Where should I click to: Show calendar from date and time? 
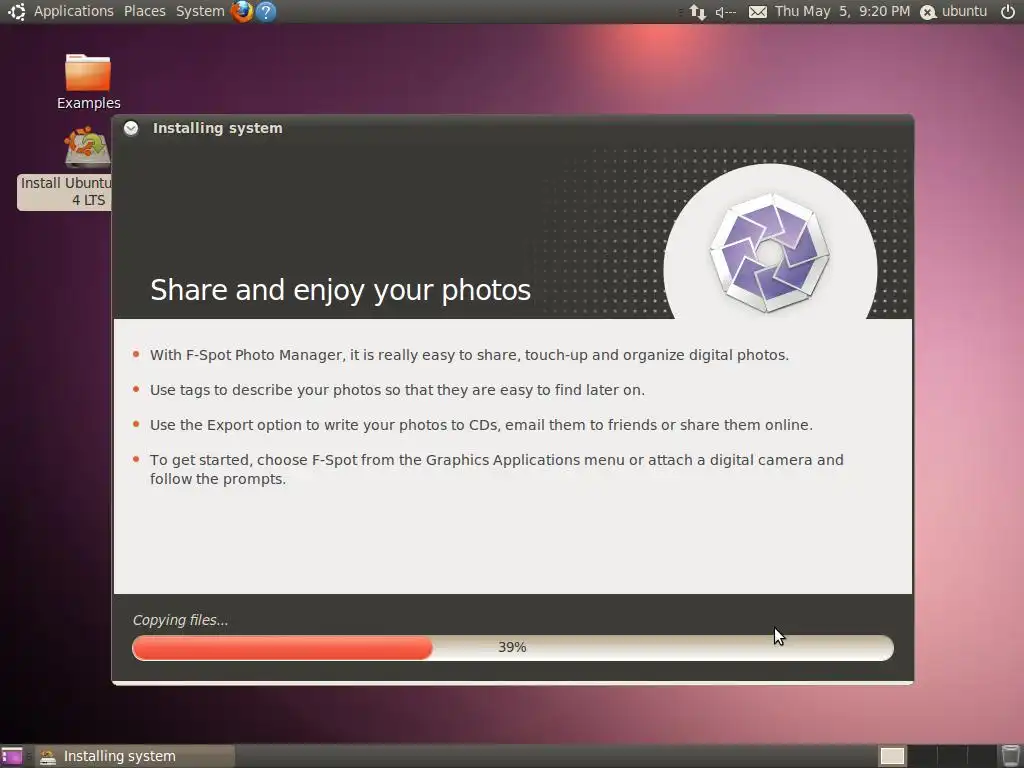842,11
